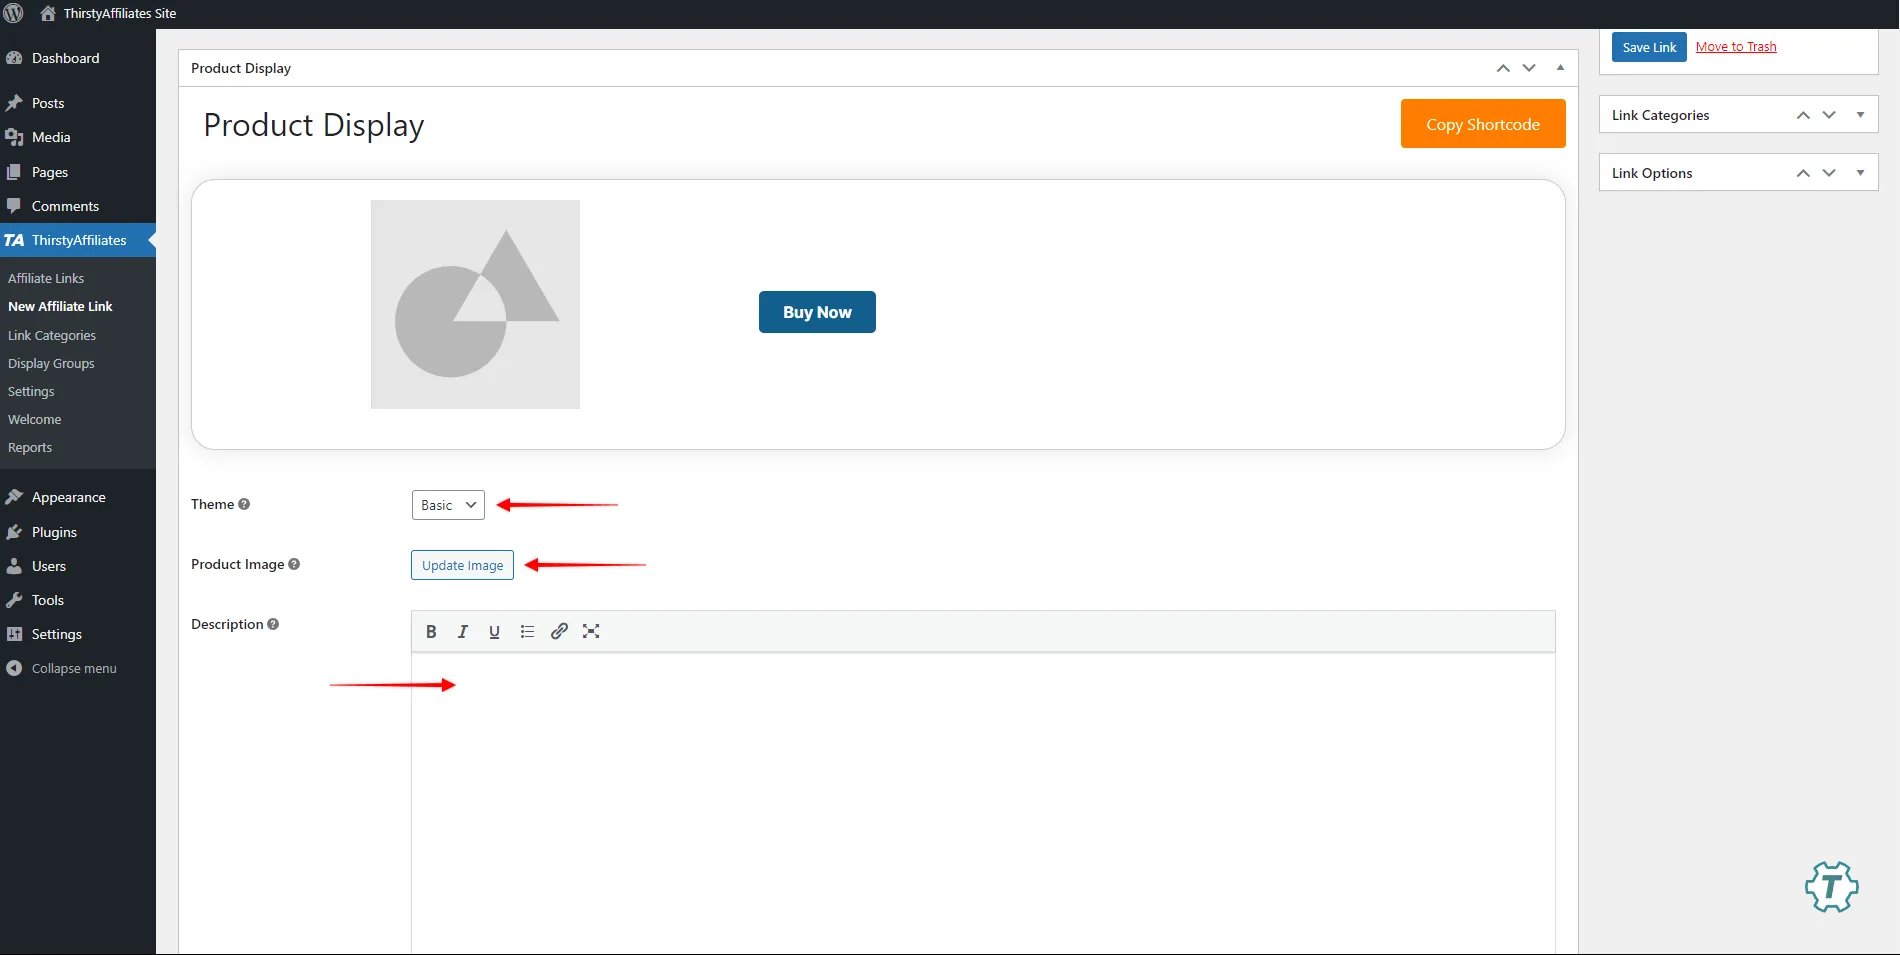Collapse the admin sidebar menu
Screen dimensions: 1900x955
pyautogui.click(x=78, y=668)
